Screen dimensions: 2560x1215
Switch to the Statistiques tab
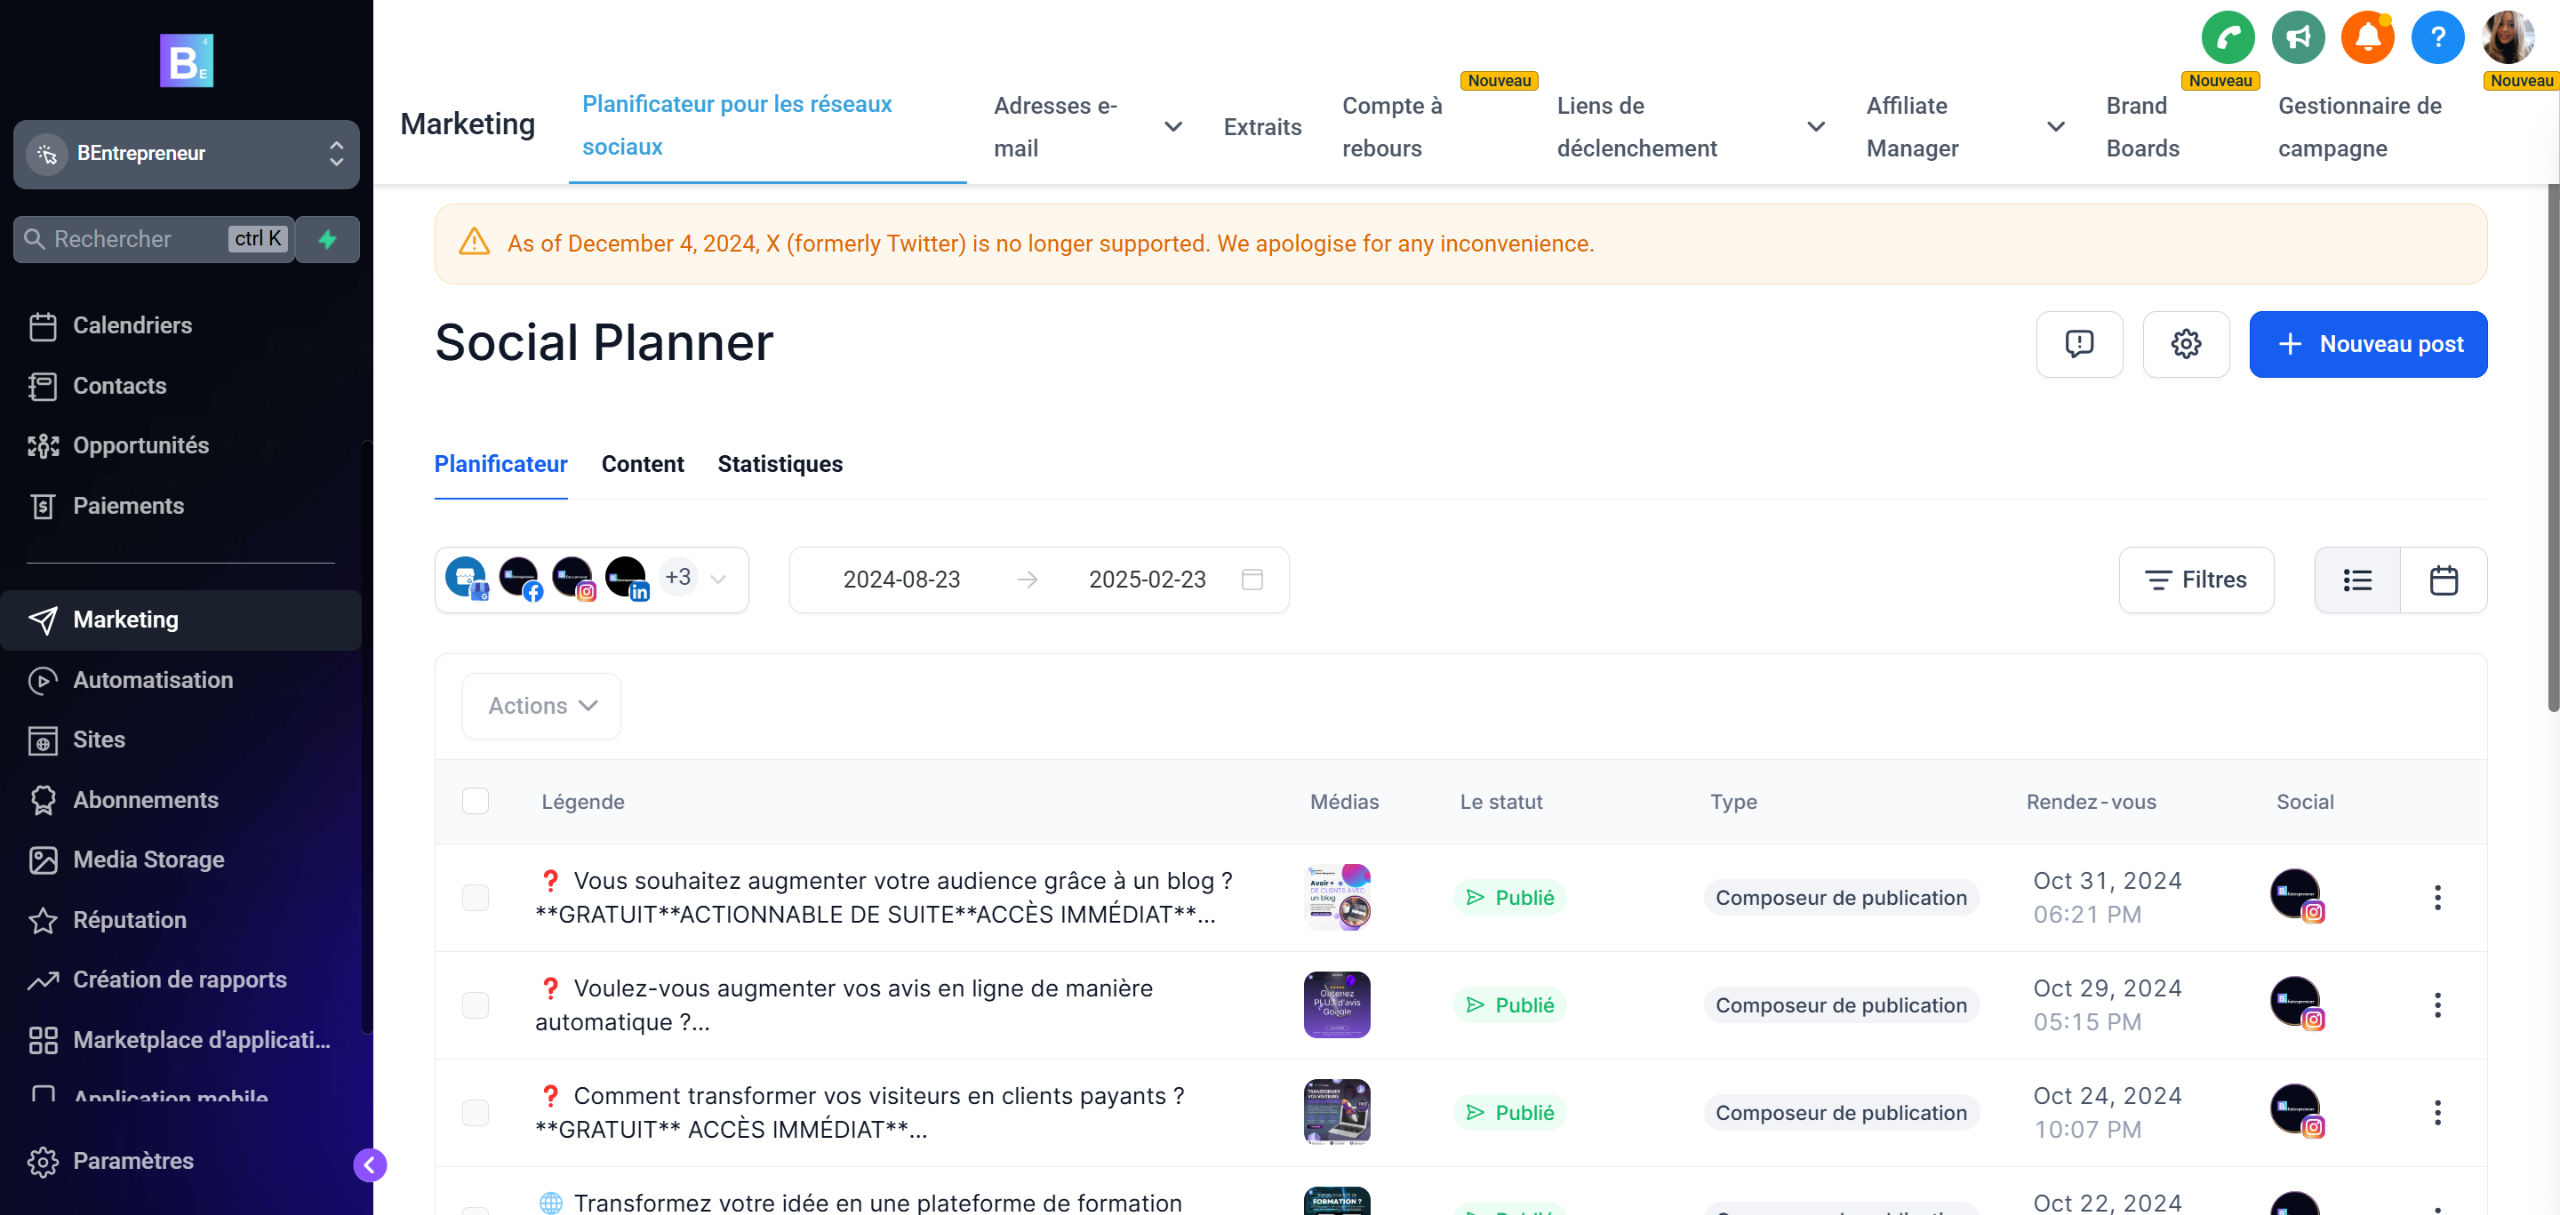pos(779,464)
